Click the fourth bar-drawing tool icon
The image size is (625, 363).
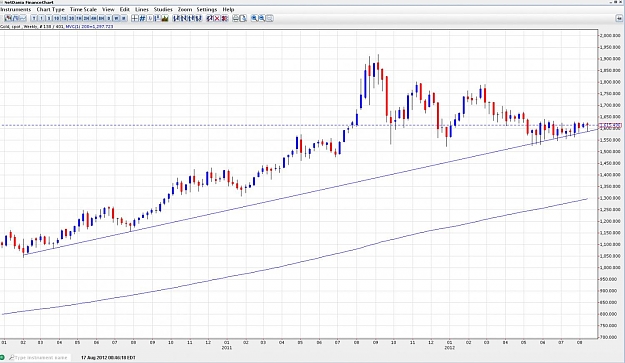click(x=199, y=18)
